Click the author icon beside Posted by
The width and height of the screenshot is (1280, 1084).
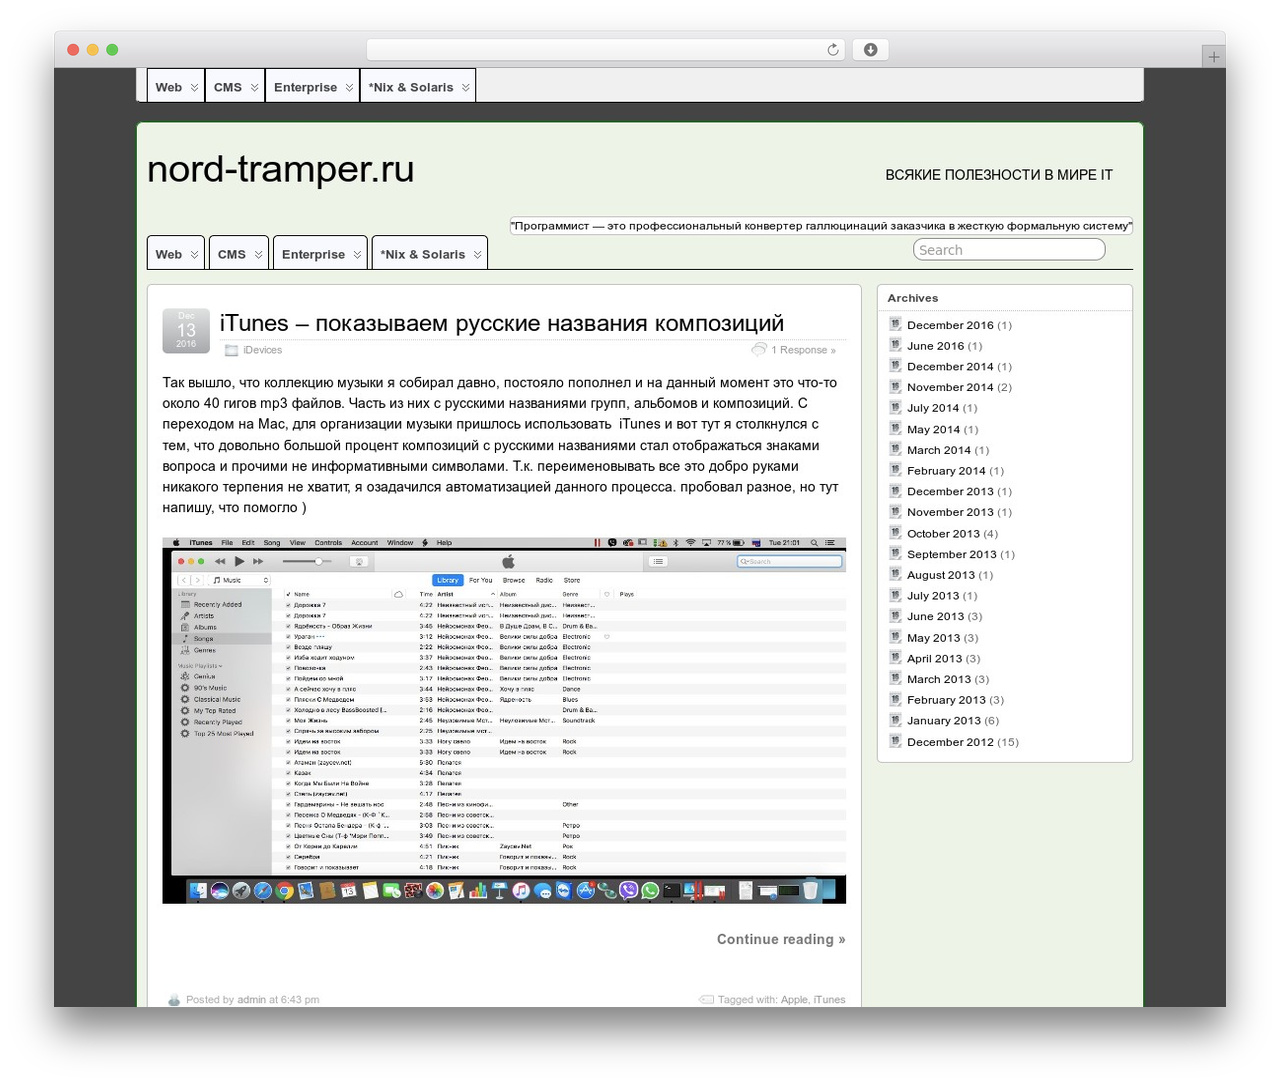tap(174, 999)
